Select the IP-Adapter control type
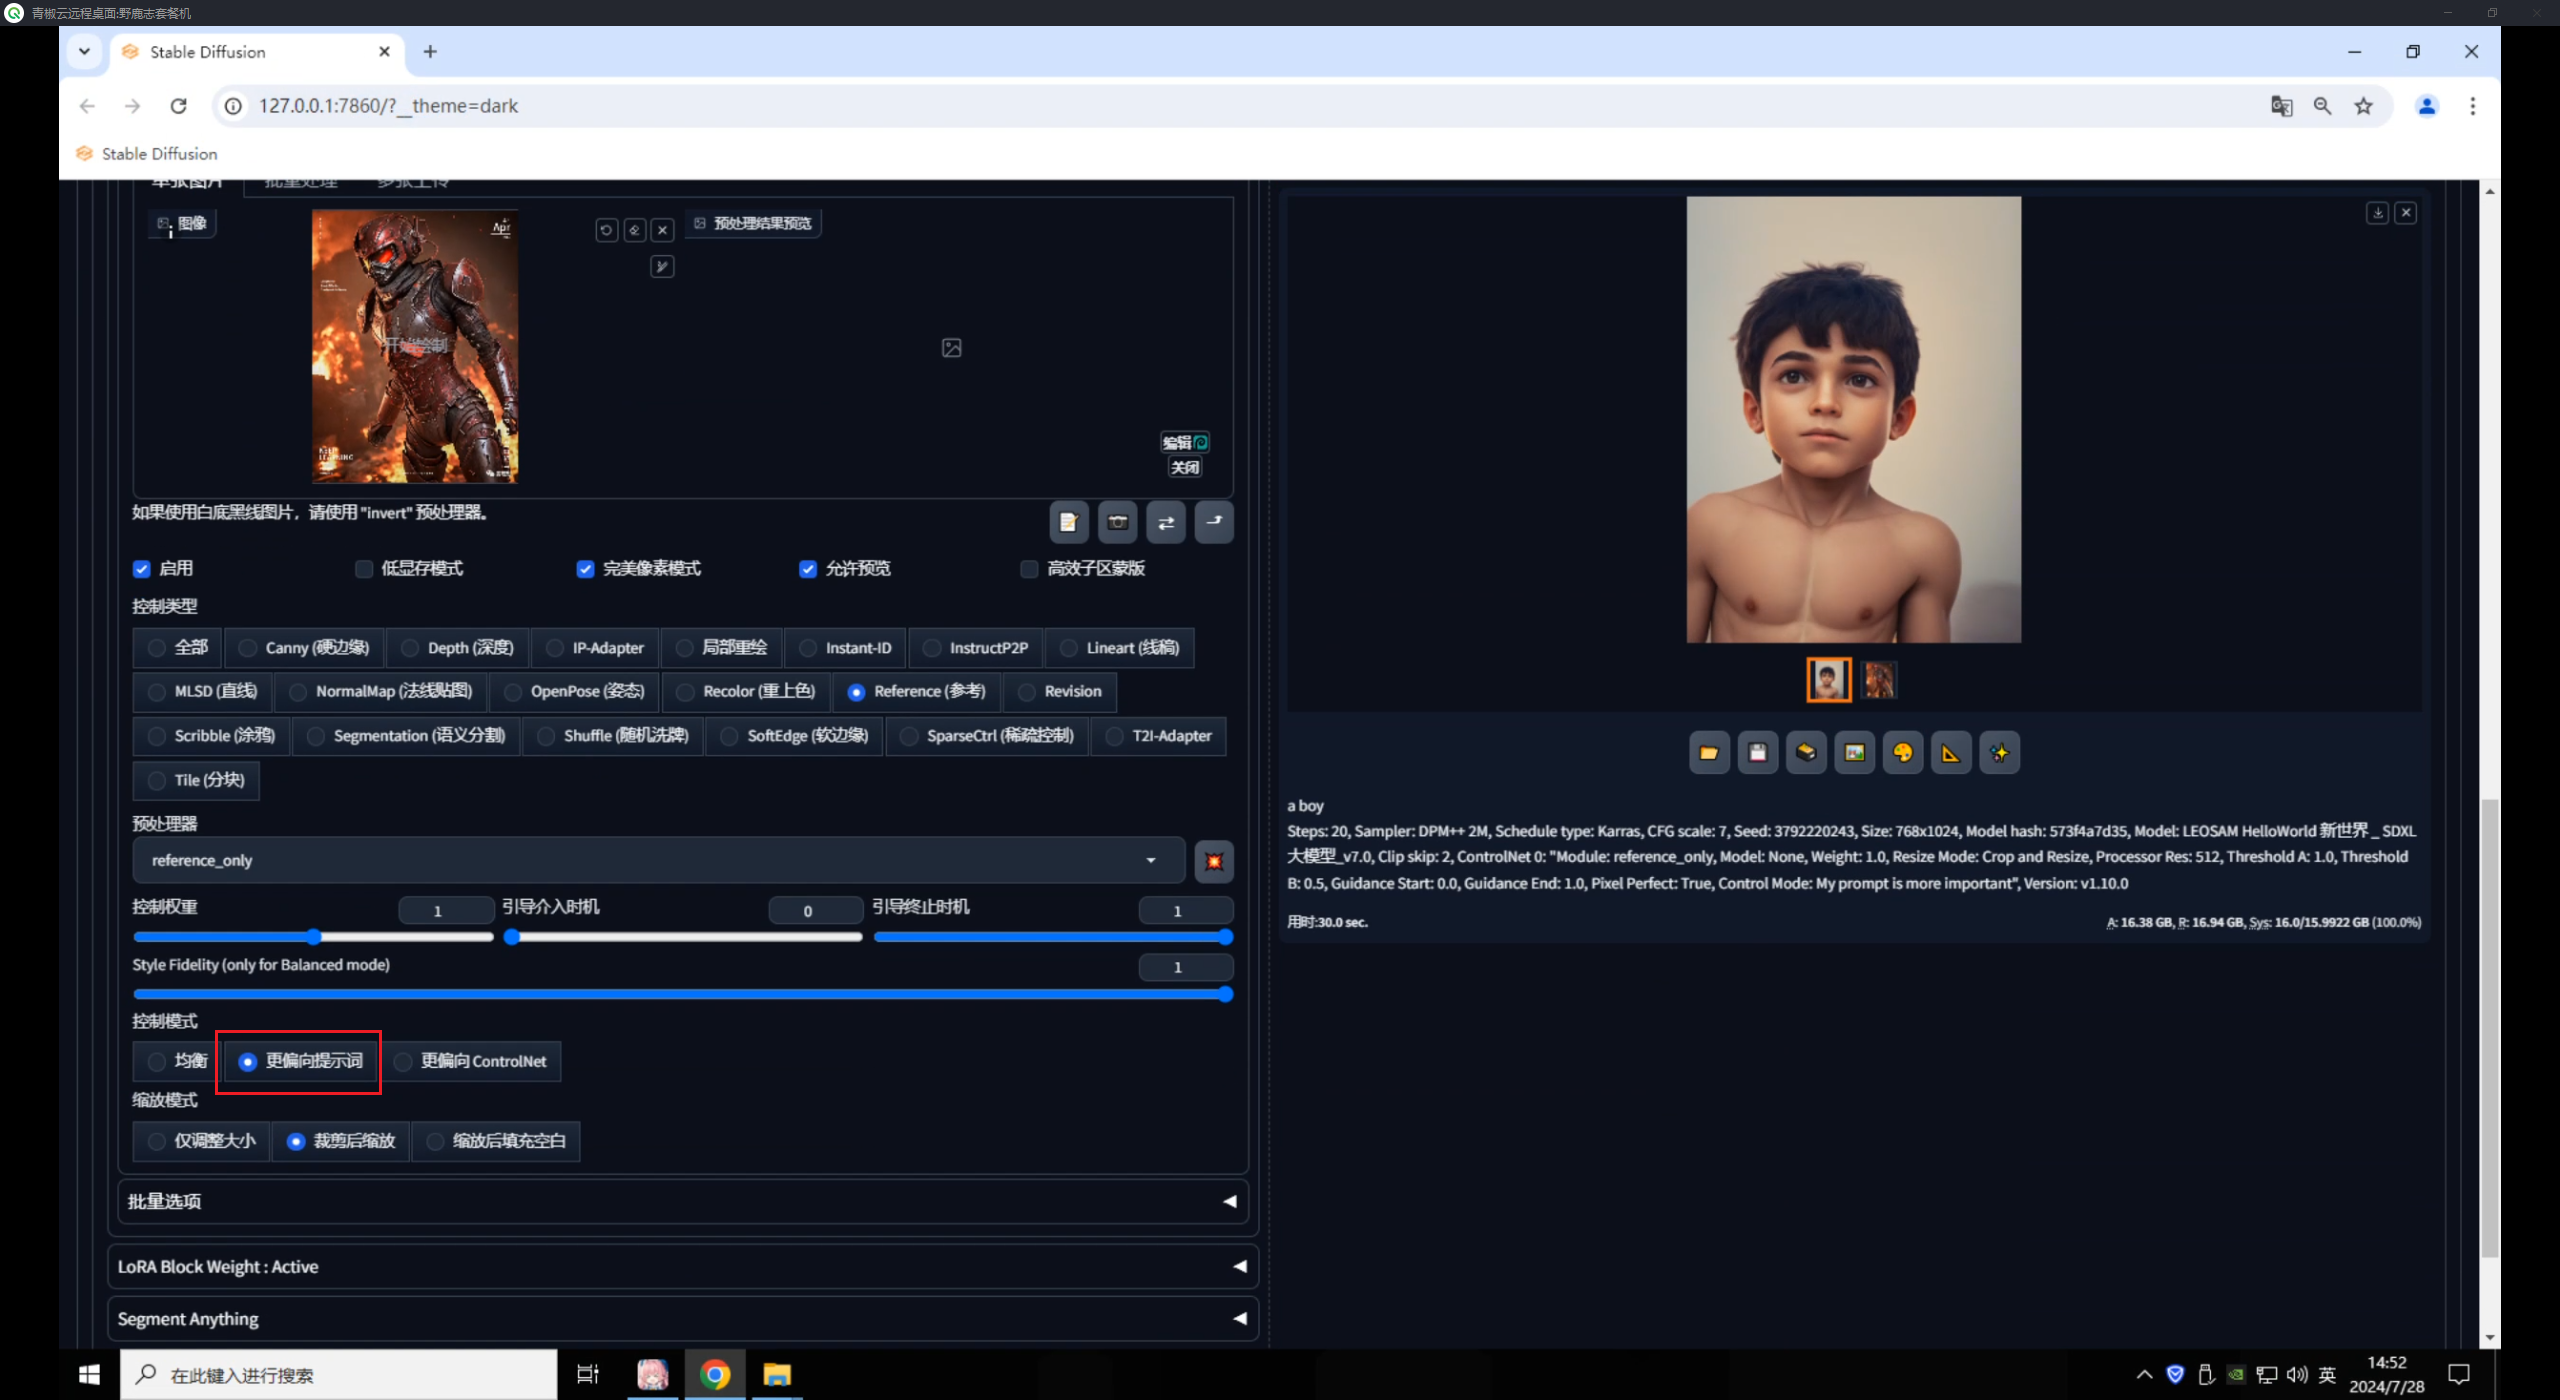This screenshot has width=2560, height=1400. 595,648
